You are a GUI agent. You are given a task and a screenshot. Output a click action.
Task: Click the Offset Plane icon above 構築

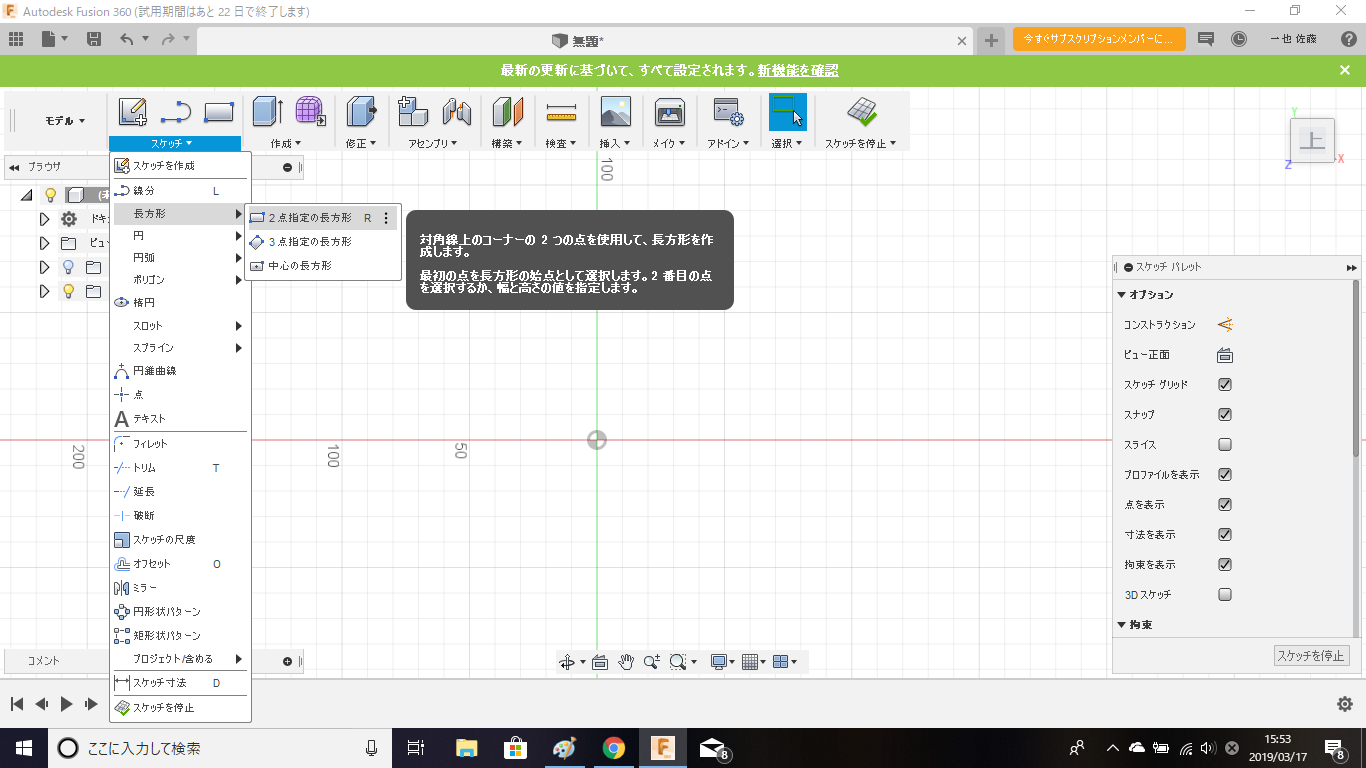pos(508,112)
